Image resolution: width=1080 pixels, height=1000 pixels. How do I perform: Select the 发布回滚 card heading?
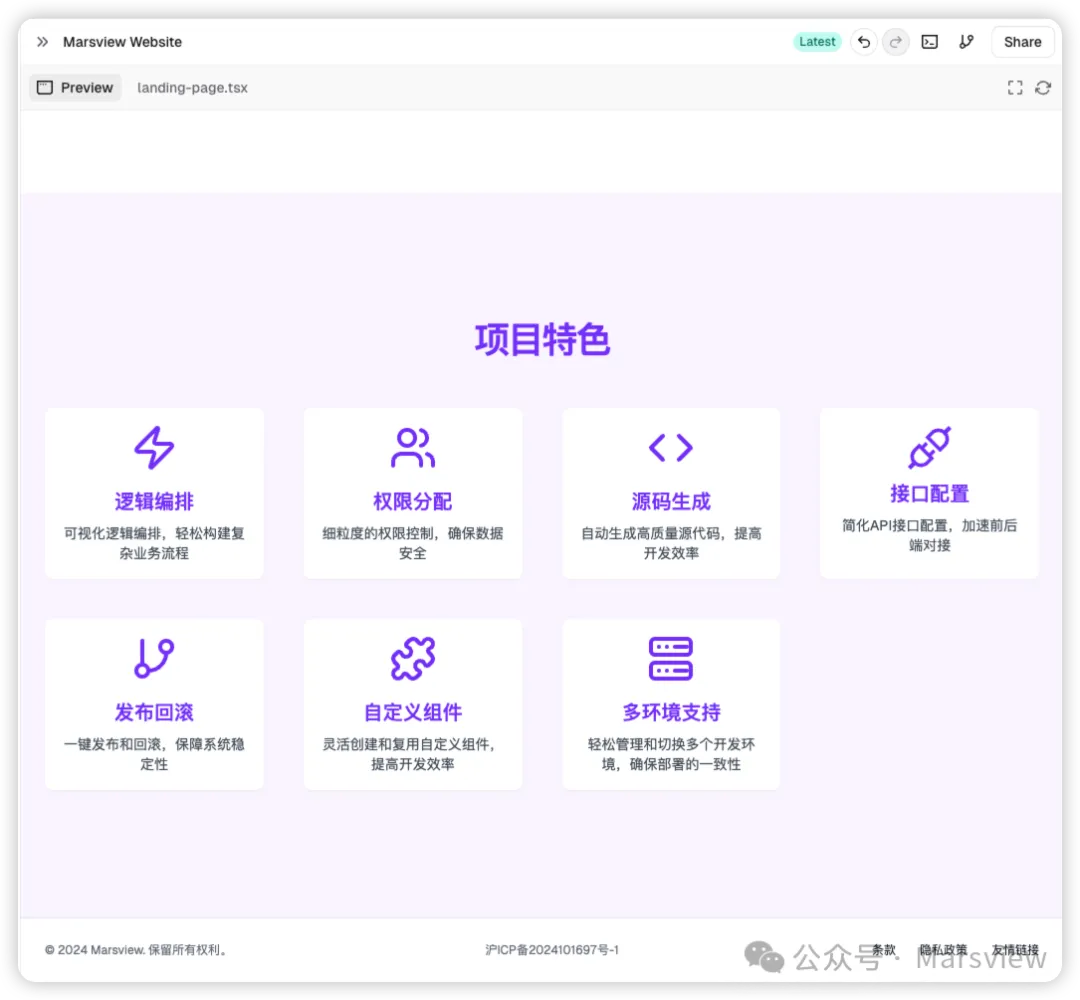pyautogui.click(x=154, y=712)
